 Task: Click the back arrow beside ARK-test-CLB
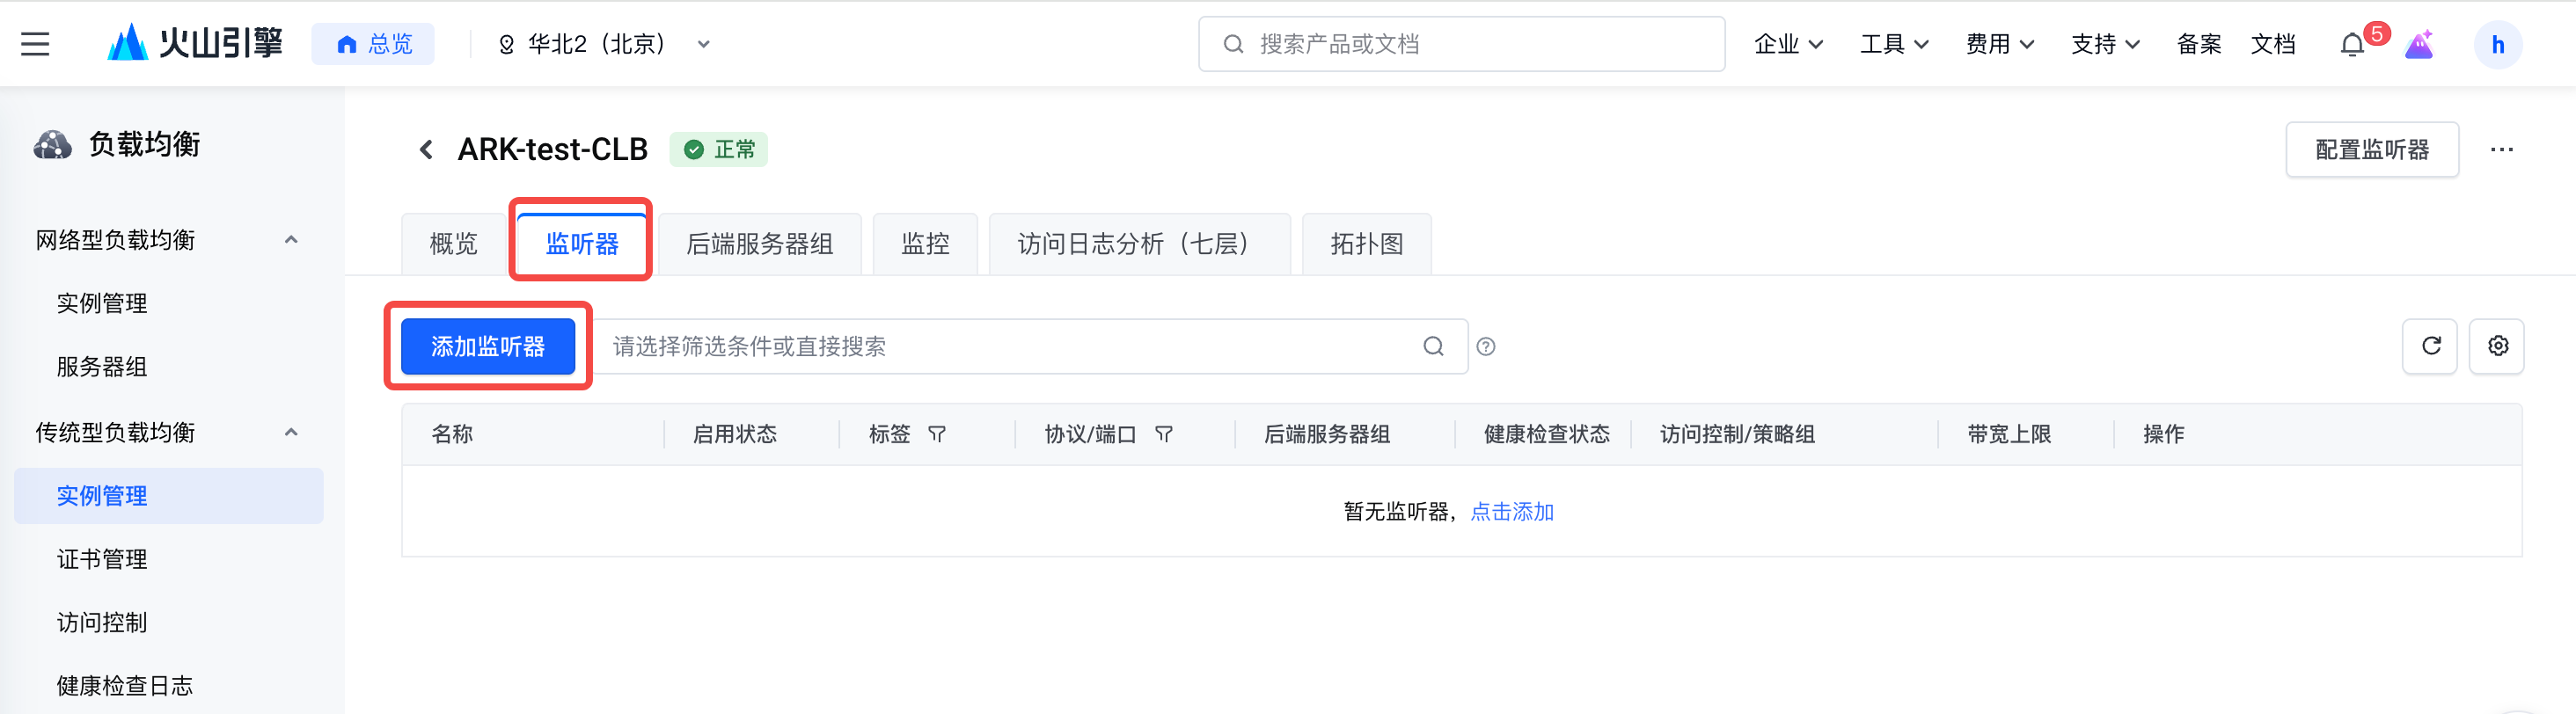[426, 150]
